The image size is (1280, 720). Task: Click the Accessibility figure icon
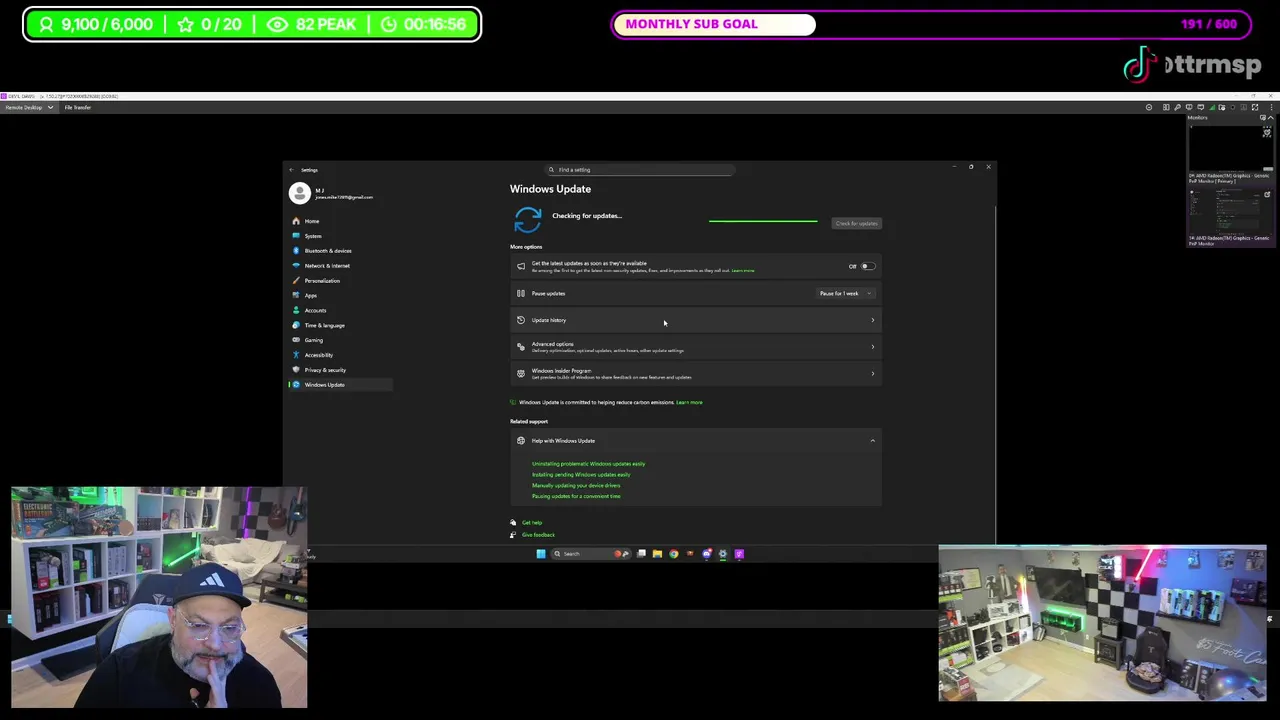click(296, 355)
